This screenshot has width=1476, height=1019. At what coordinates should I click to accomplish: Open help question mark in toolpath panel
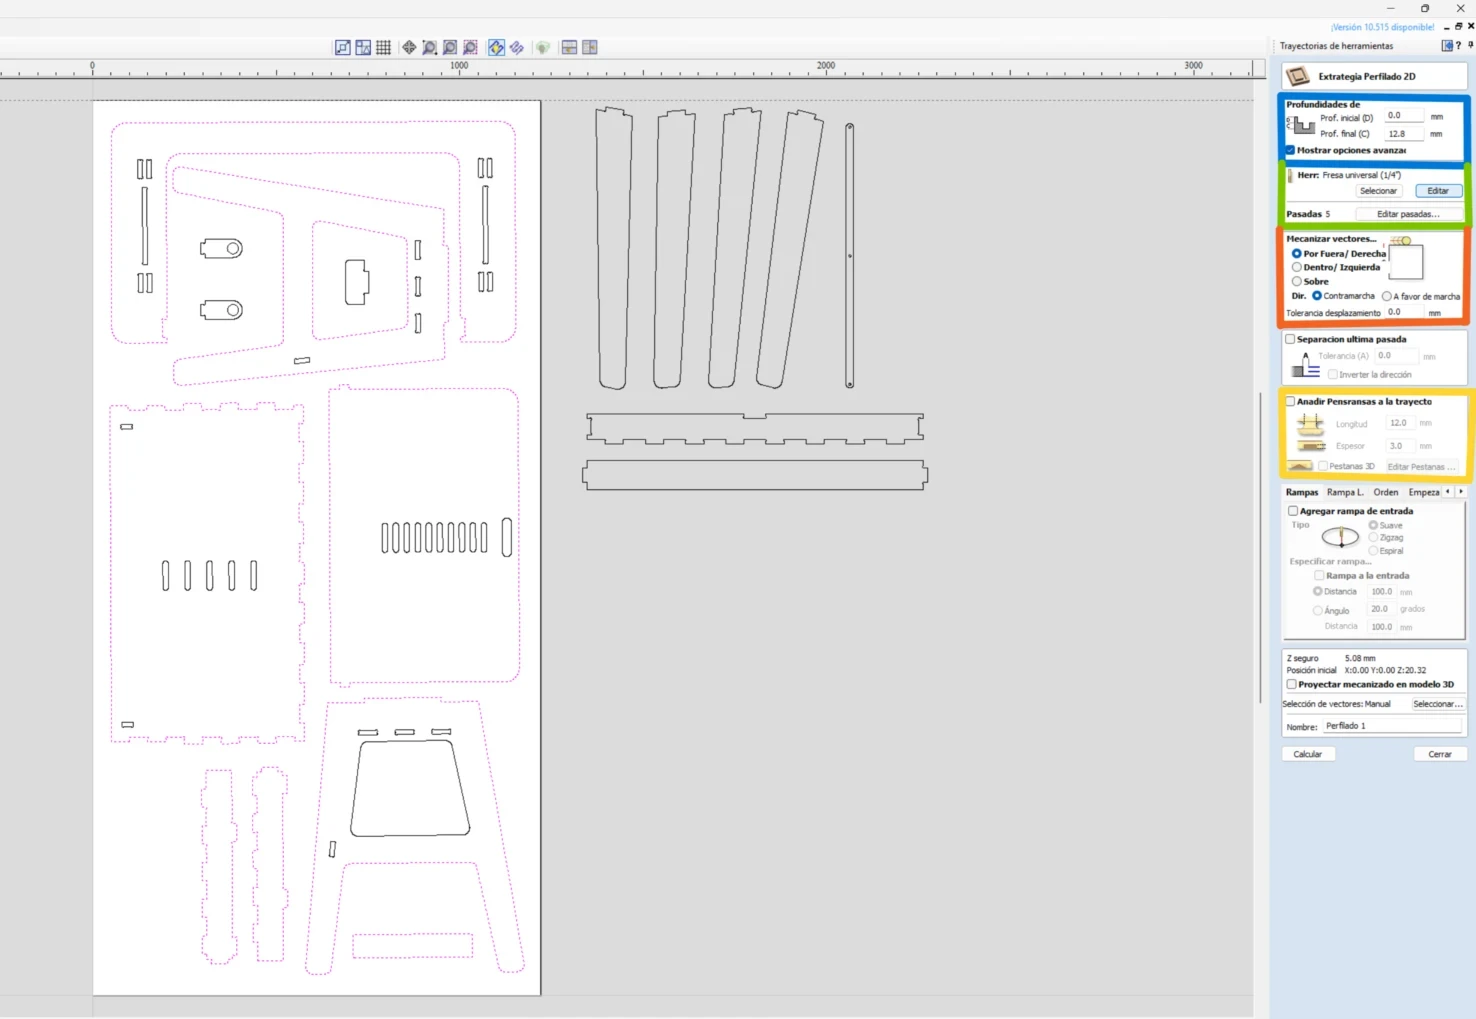coord(1459,45)
